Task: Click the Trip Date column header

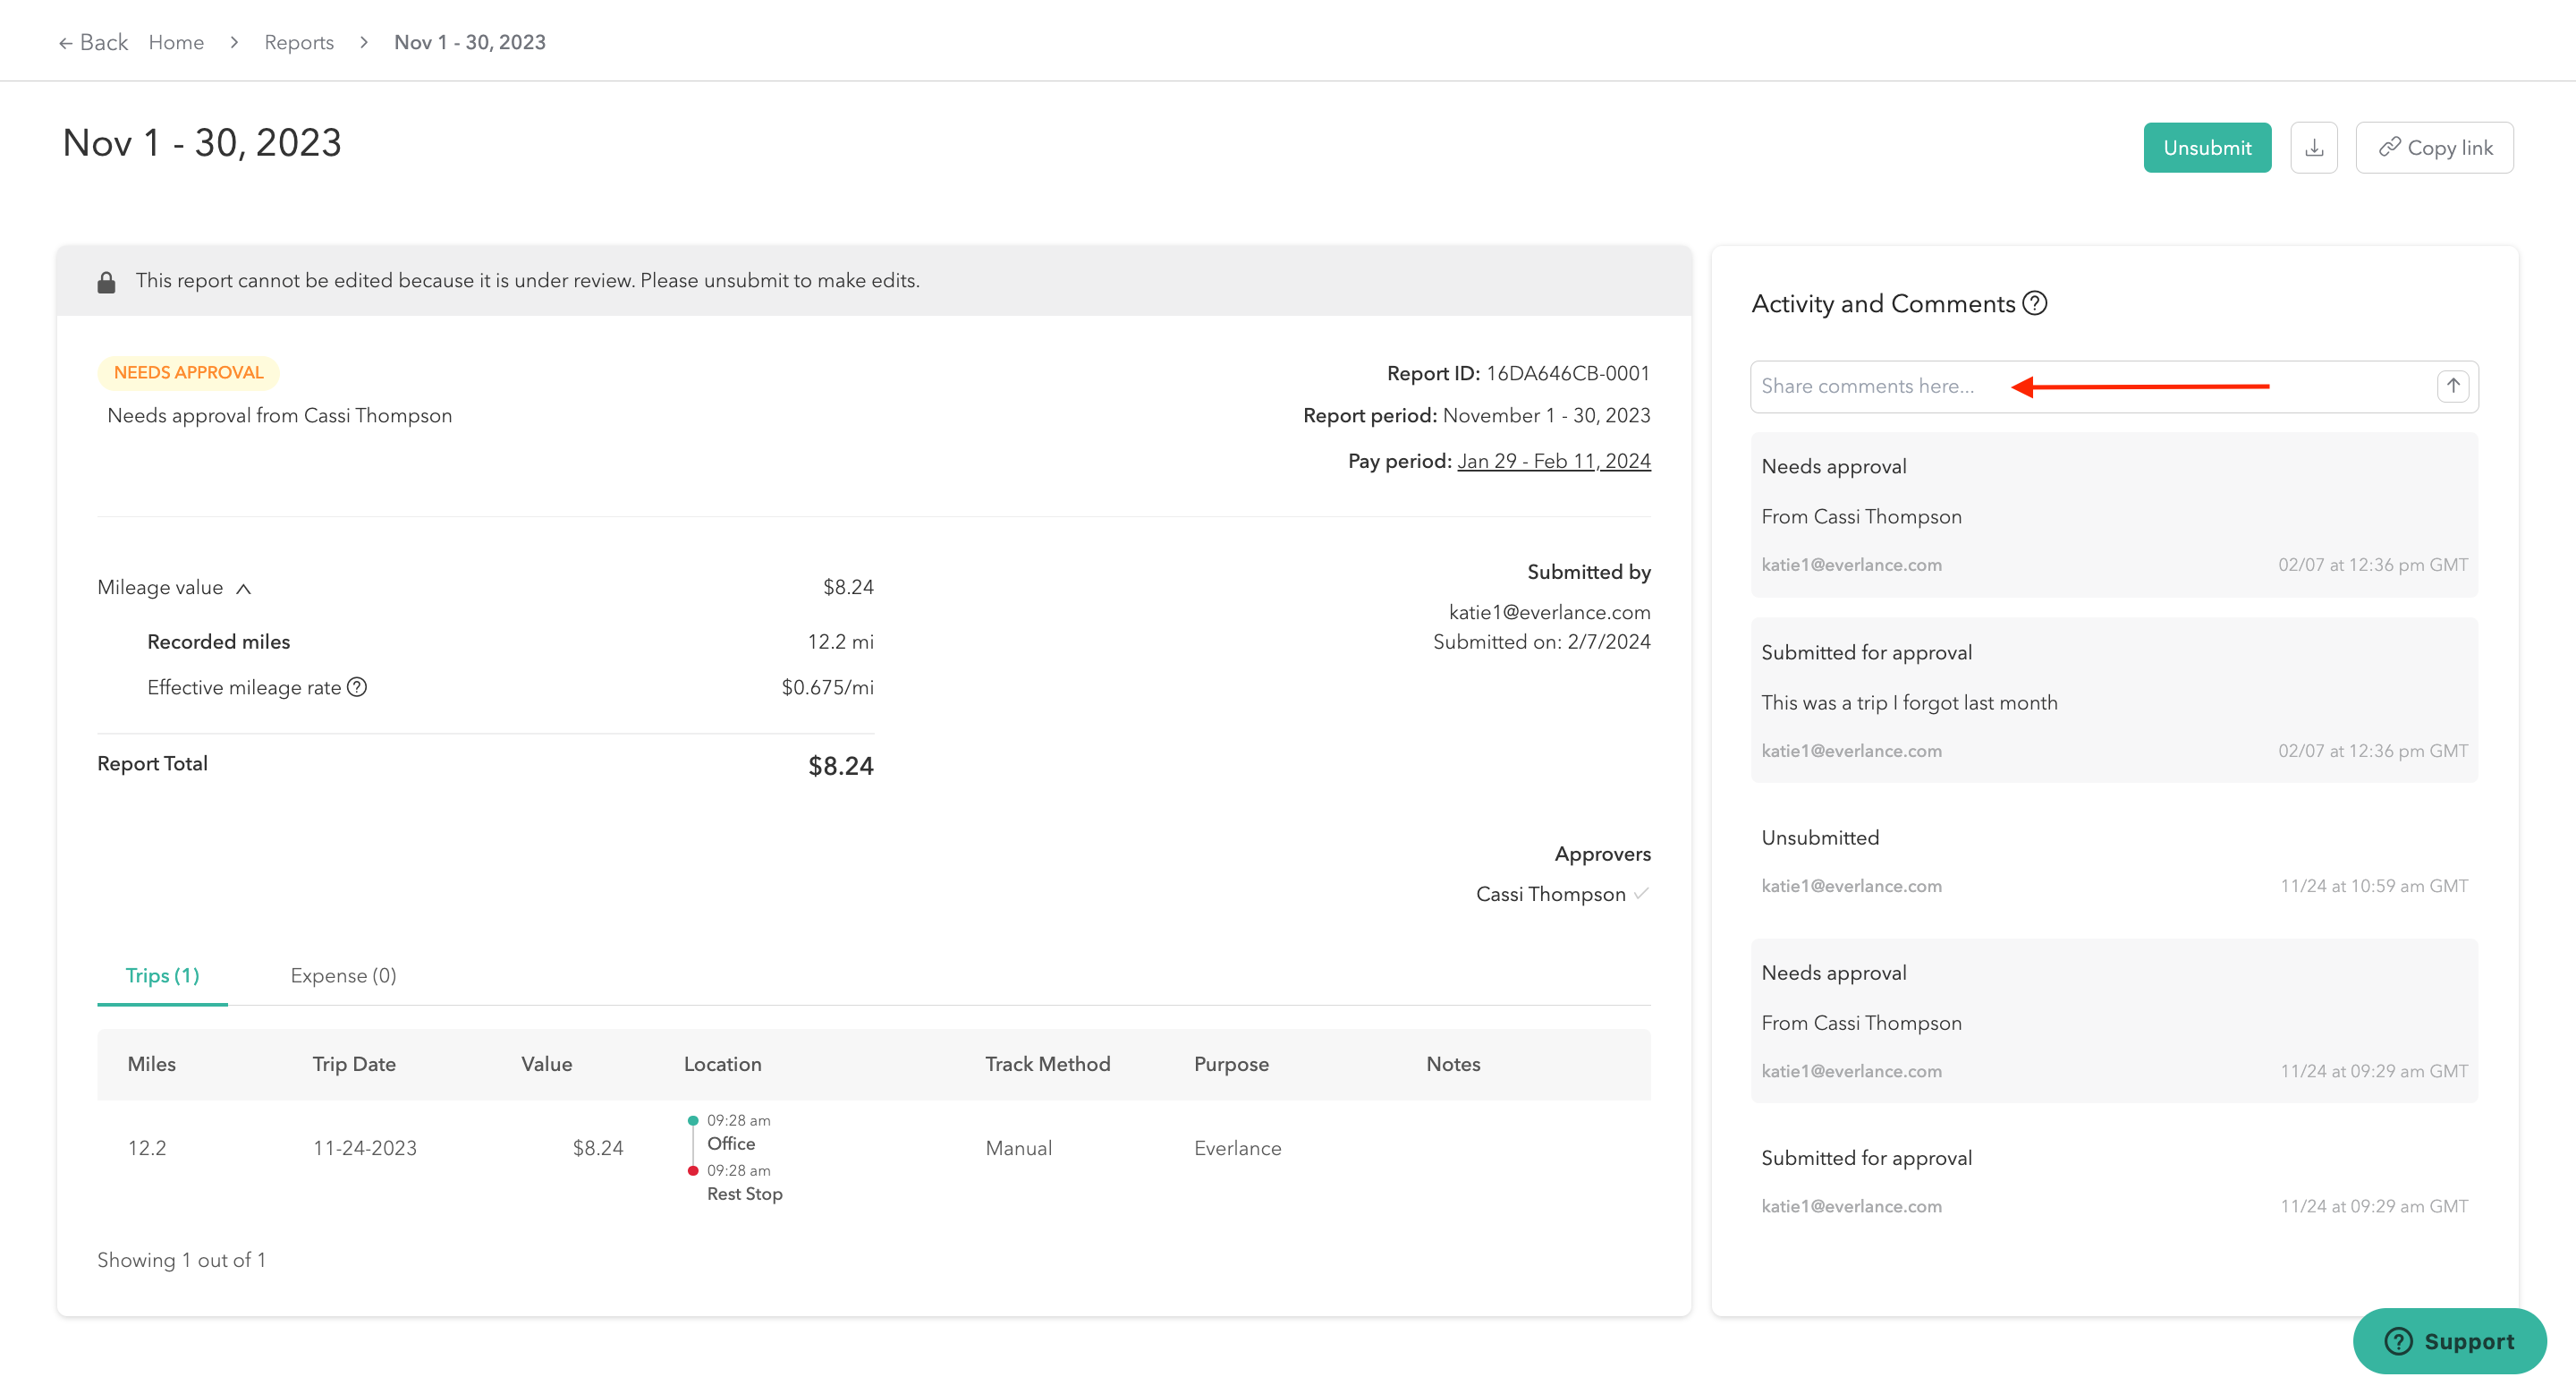Action: point(353,1064)
